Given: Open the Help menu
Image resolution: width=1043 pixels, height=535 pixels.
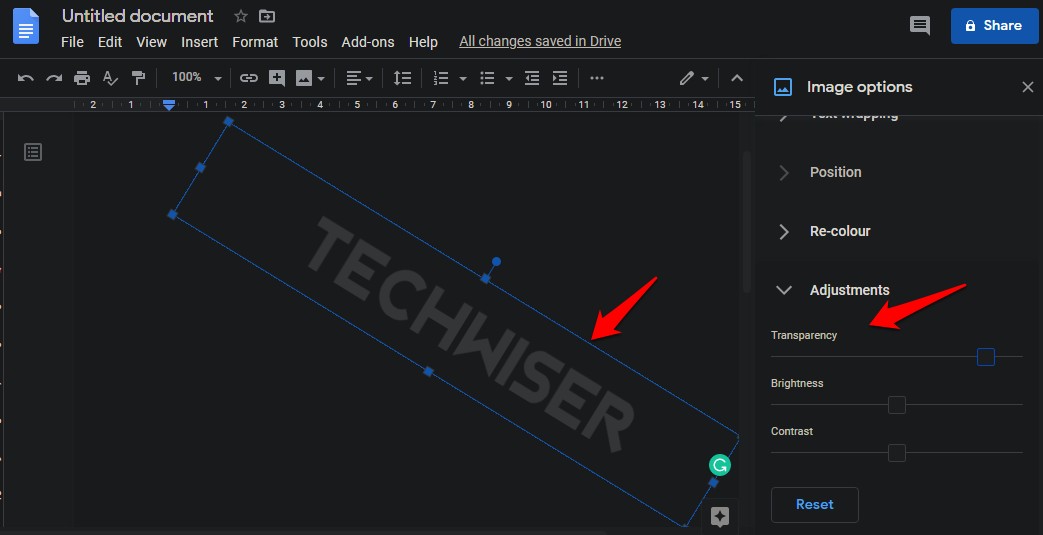Looking at the screenshot, I should click(x=423, y=42).
